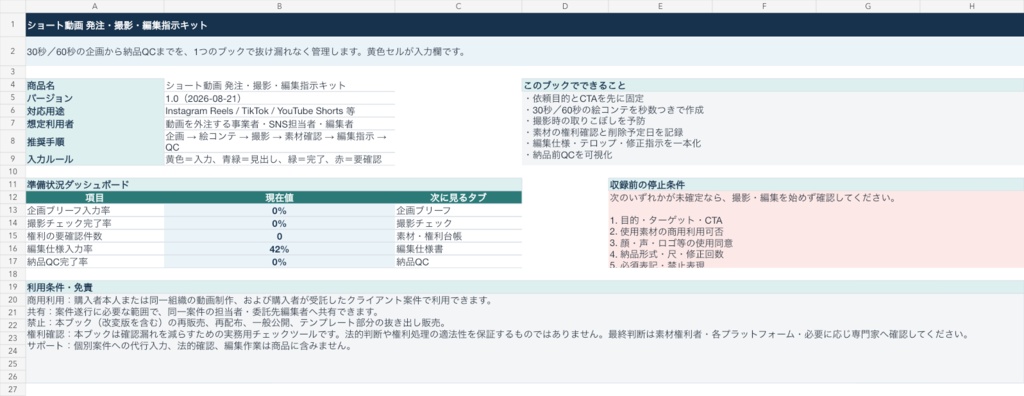Click the product name value next to 商品名

coord(280,85)
